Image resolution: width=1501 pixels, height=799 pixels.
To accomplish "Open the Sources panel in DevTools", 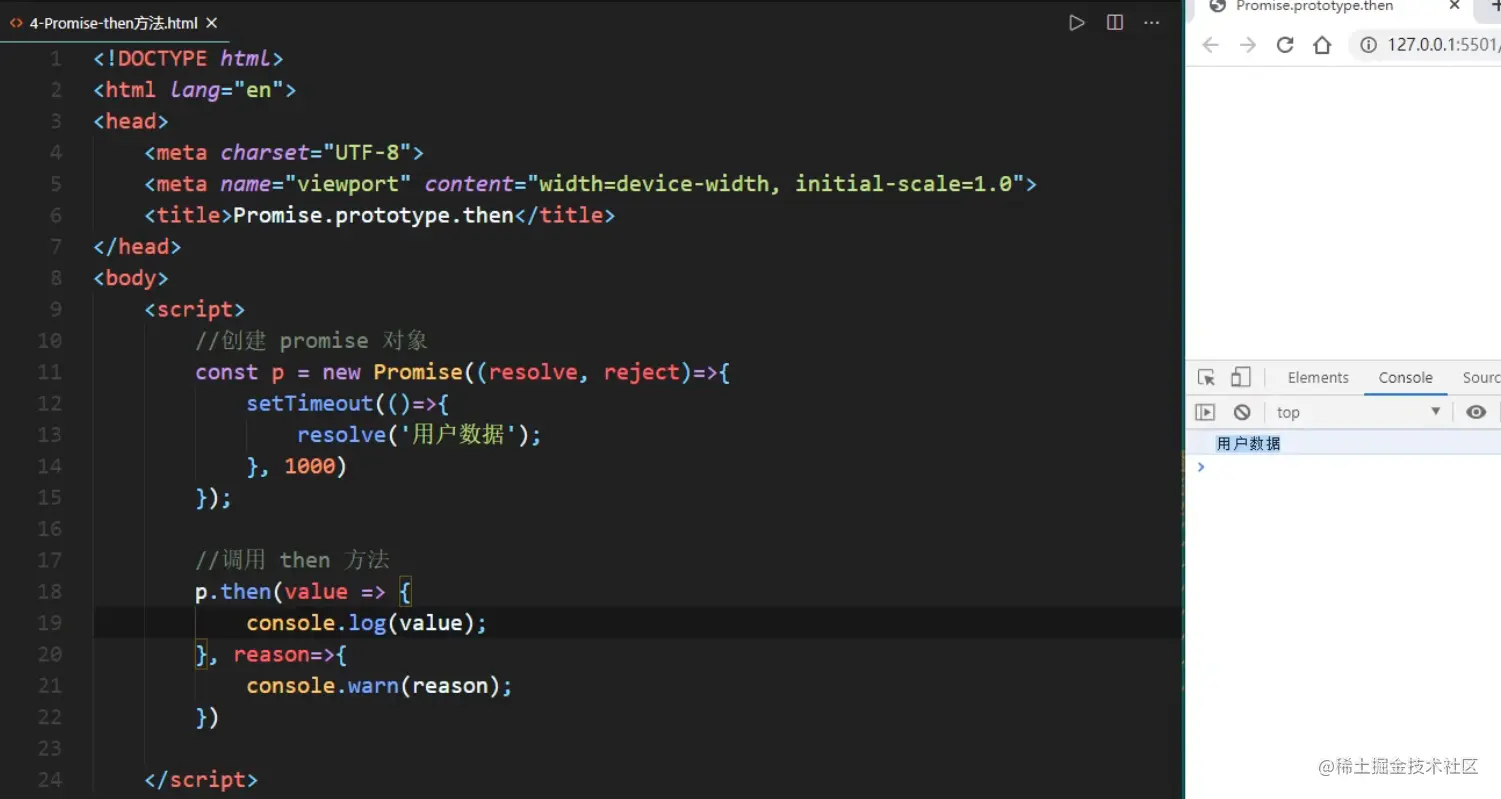I will click(x=1481, y=378).
